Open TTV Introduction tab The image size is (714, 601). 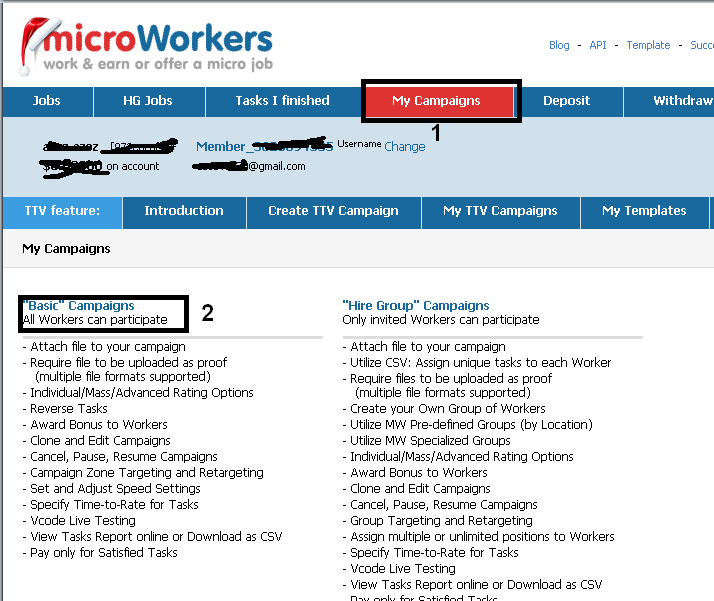point(184,211)
